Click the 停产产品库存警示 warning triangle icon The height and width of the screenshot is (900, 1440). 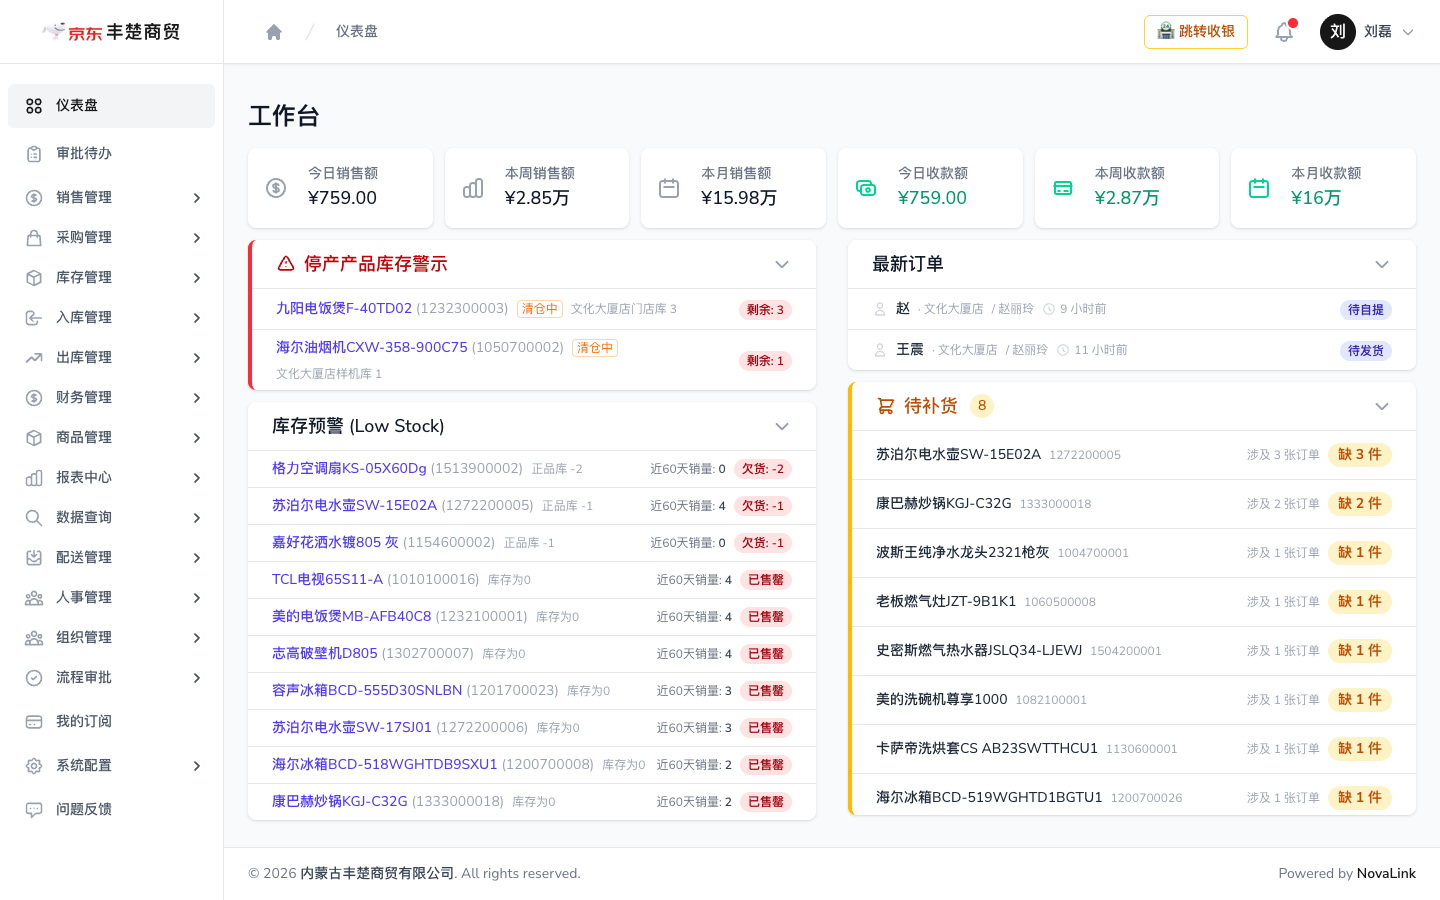point(286,264)
